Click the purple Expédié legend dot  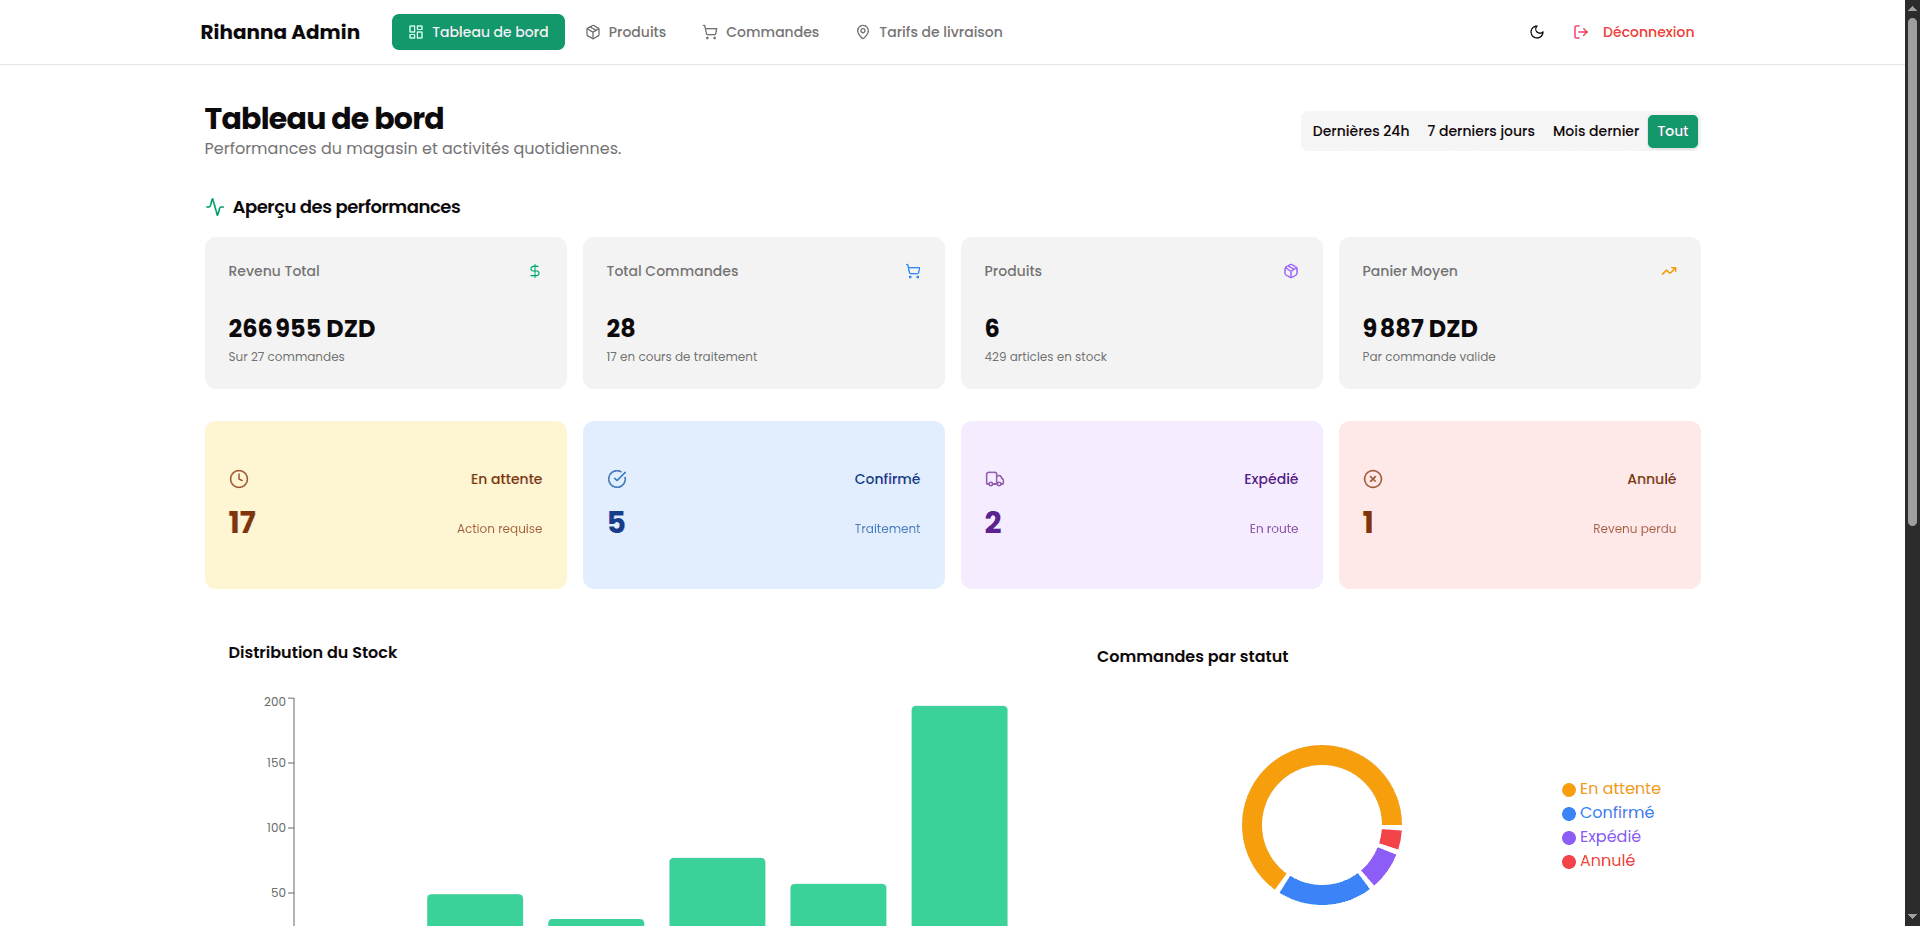(1569, 838)
